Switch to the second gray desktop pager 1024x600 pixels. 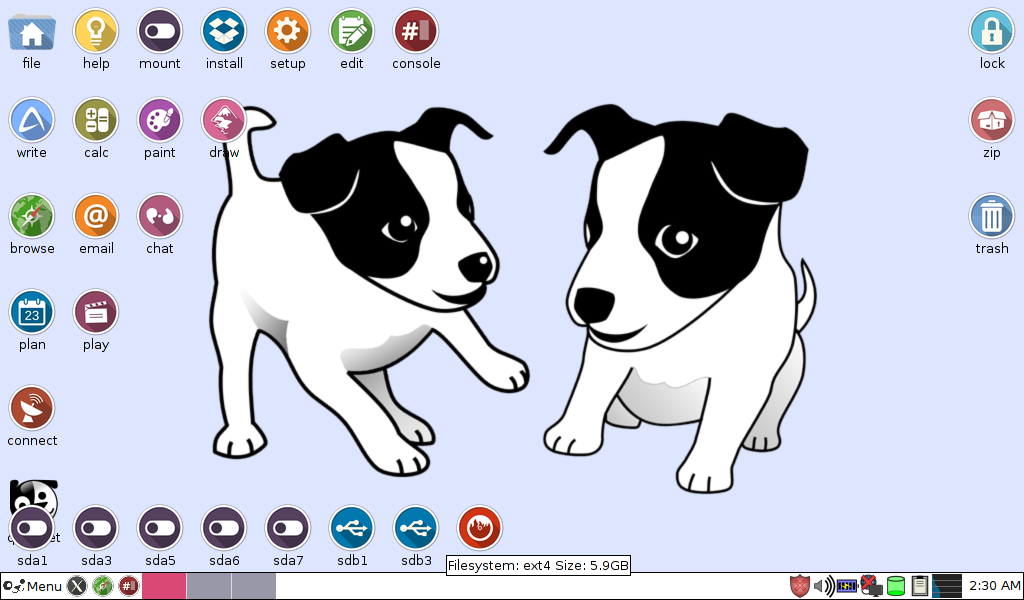click(x=209, y=586)
